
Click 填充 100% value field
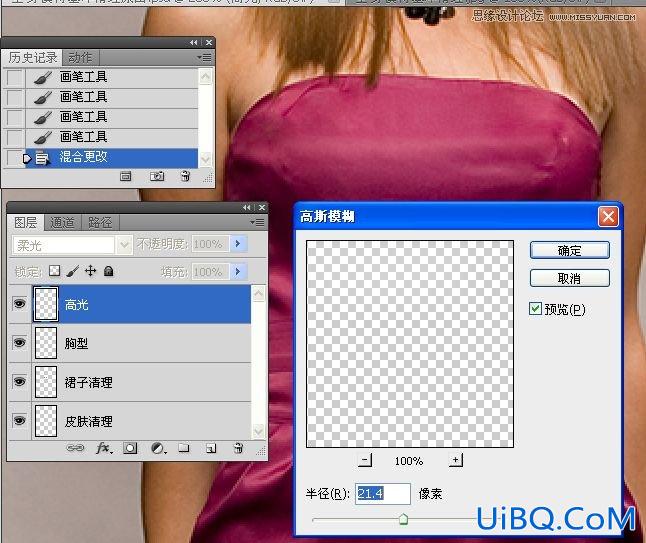[x=210, y=272]
